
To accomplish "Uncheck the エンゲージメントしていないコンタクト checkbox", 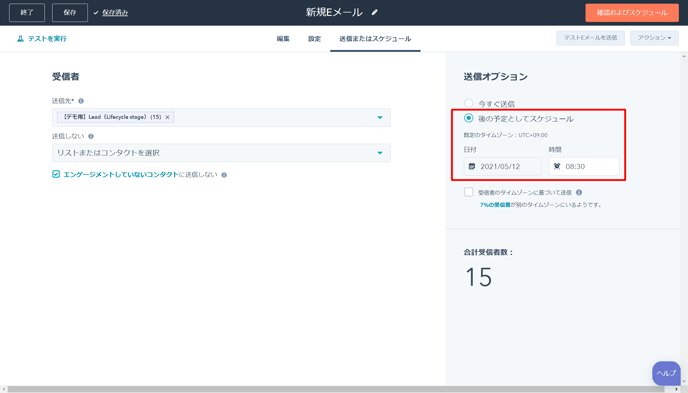I will 56,174.
